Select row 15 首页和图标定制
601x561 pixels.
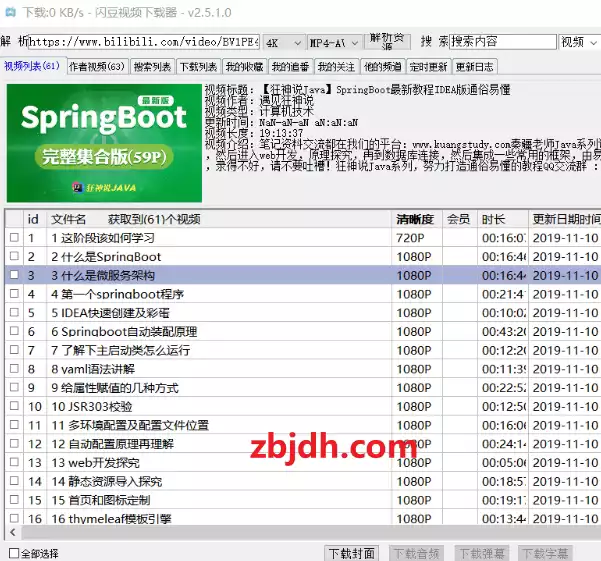(x=303, y=500)
